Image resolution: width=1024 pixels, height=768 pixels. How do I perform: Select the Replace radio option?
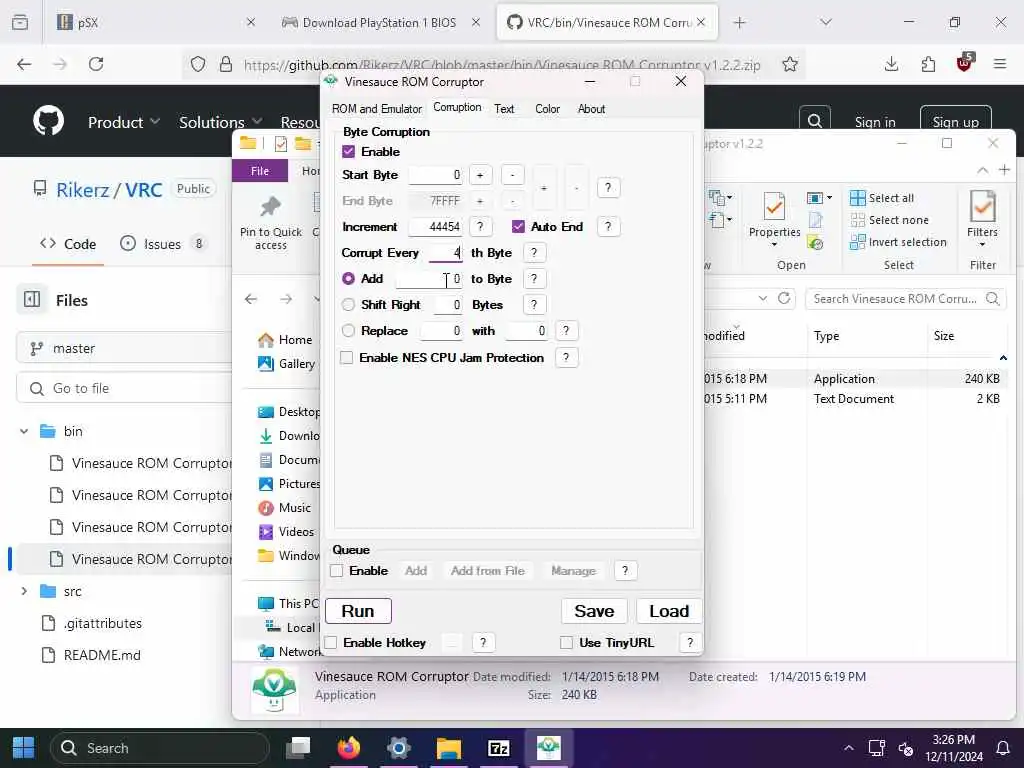[x=349, y=331]
